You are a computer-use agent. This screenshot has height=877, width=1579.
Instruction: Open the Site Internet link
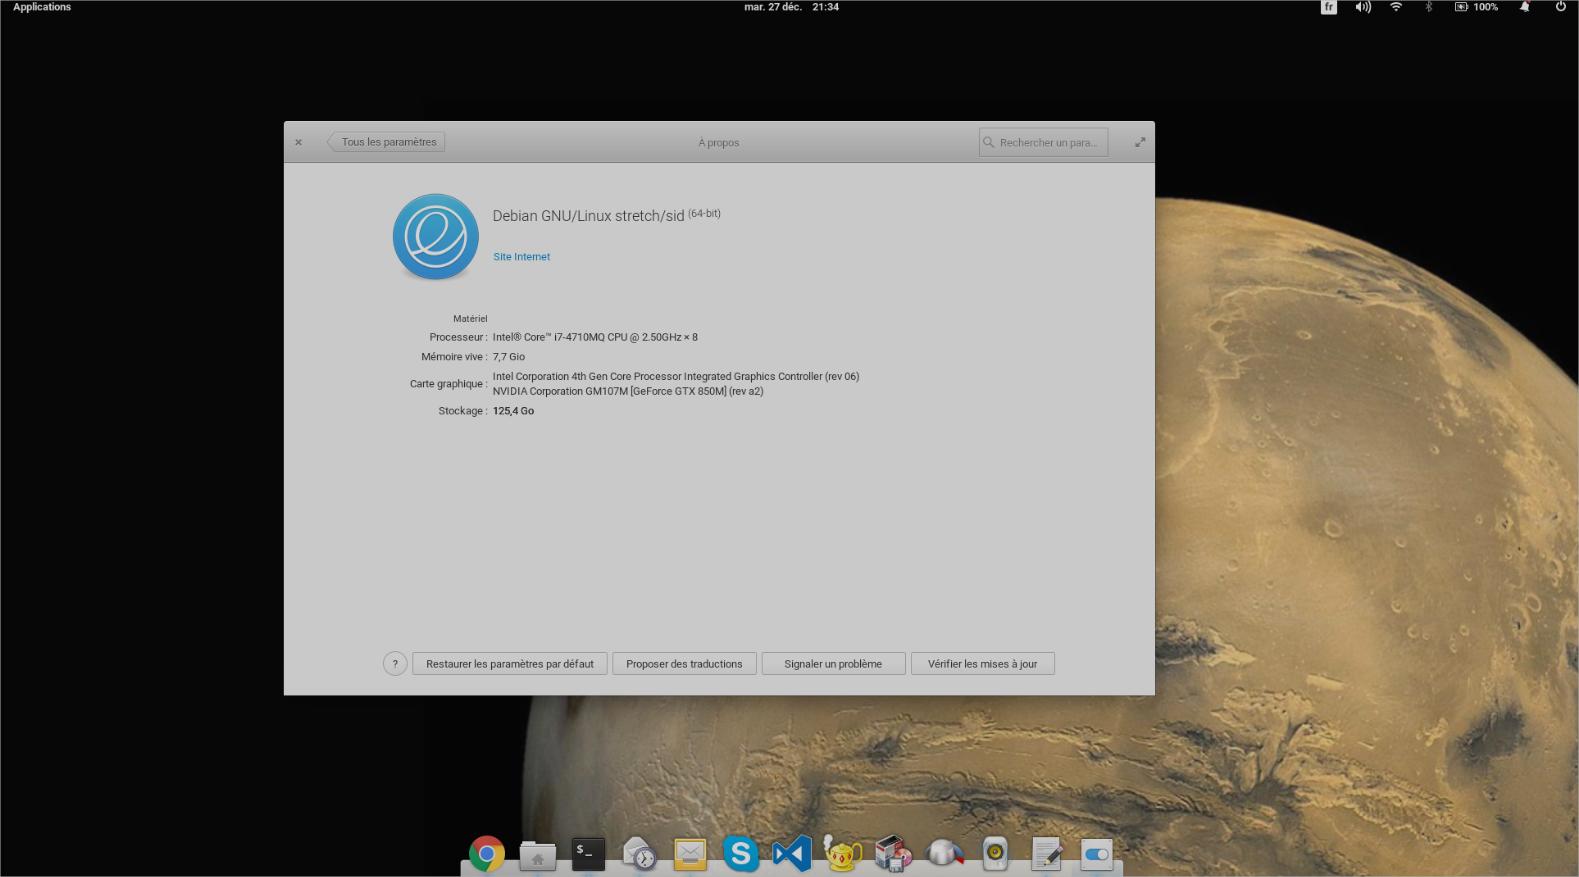coord(521,257)
